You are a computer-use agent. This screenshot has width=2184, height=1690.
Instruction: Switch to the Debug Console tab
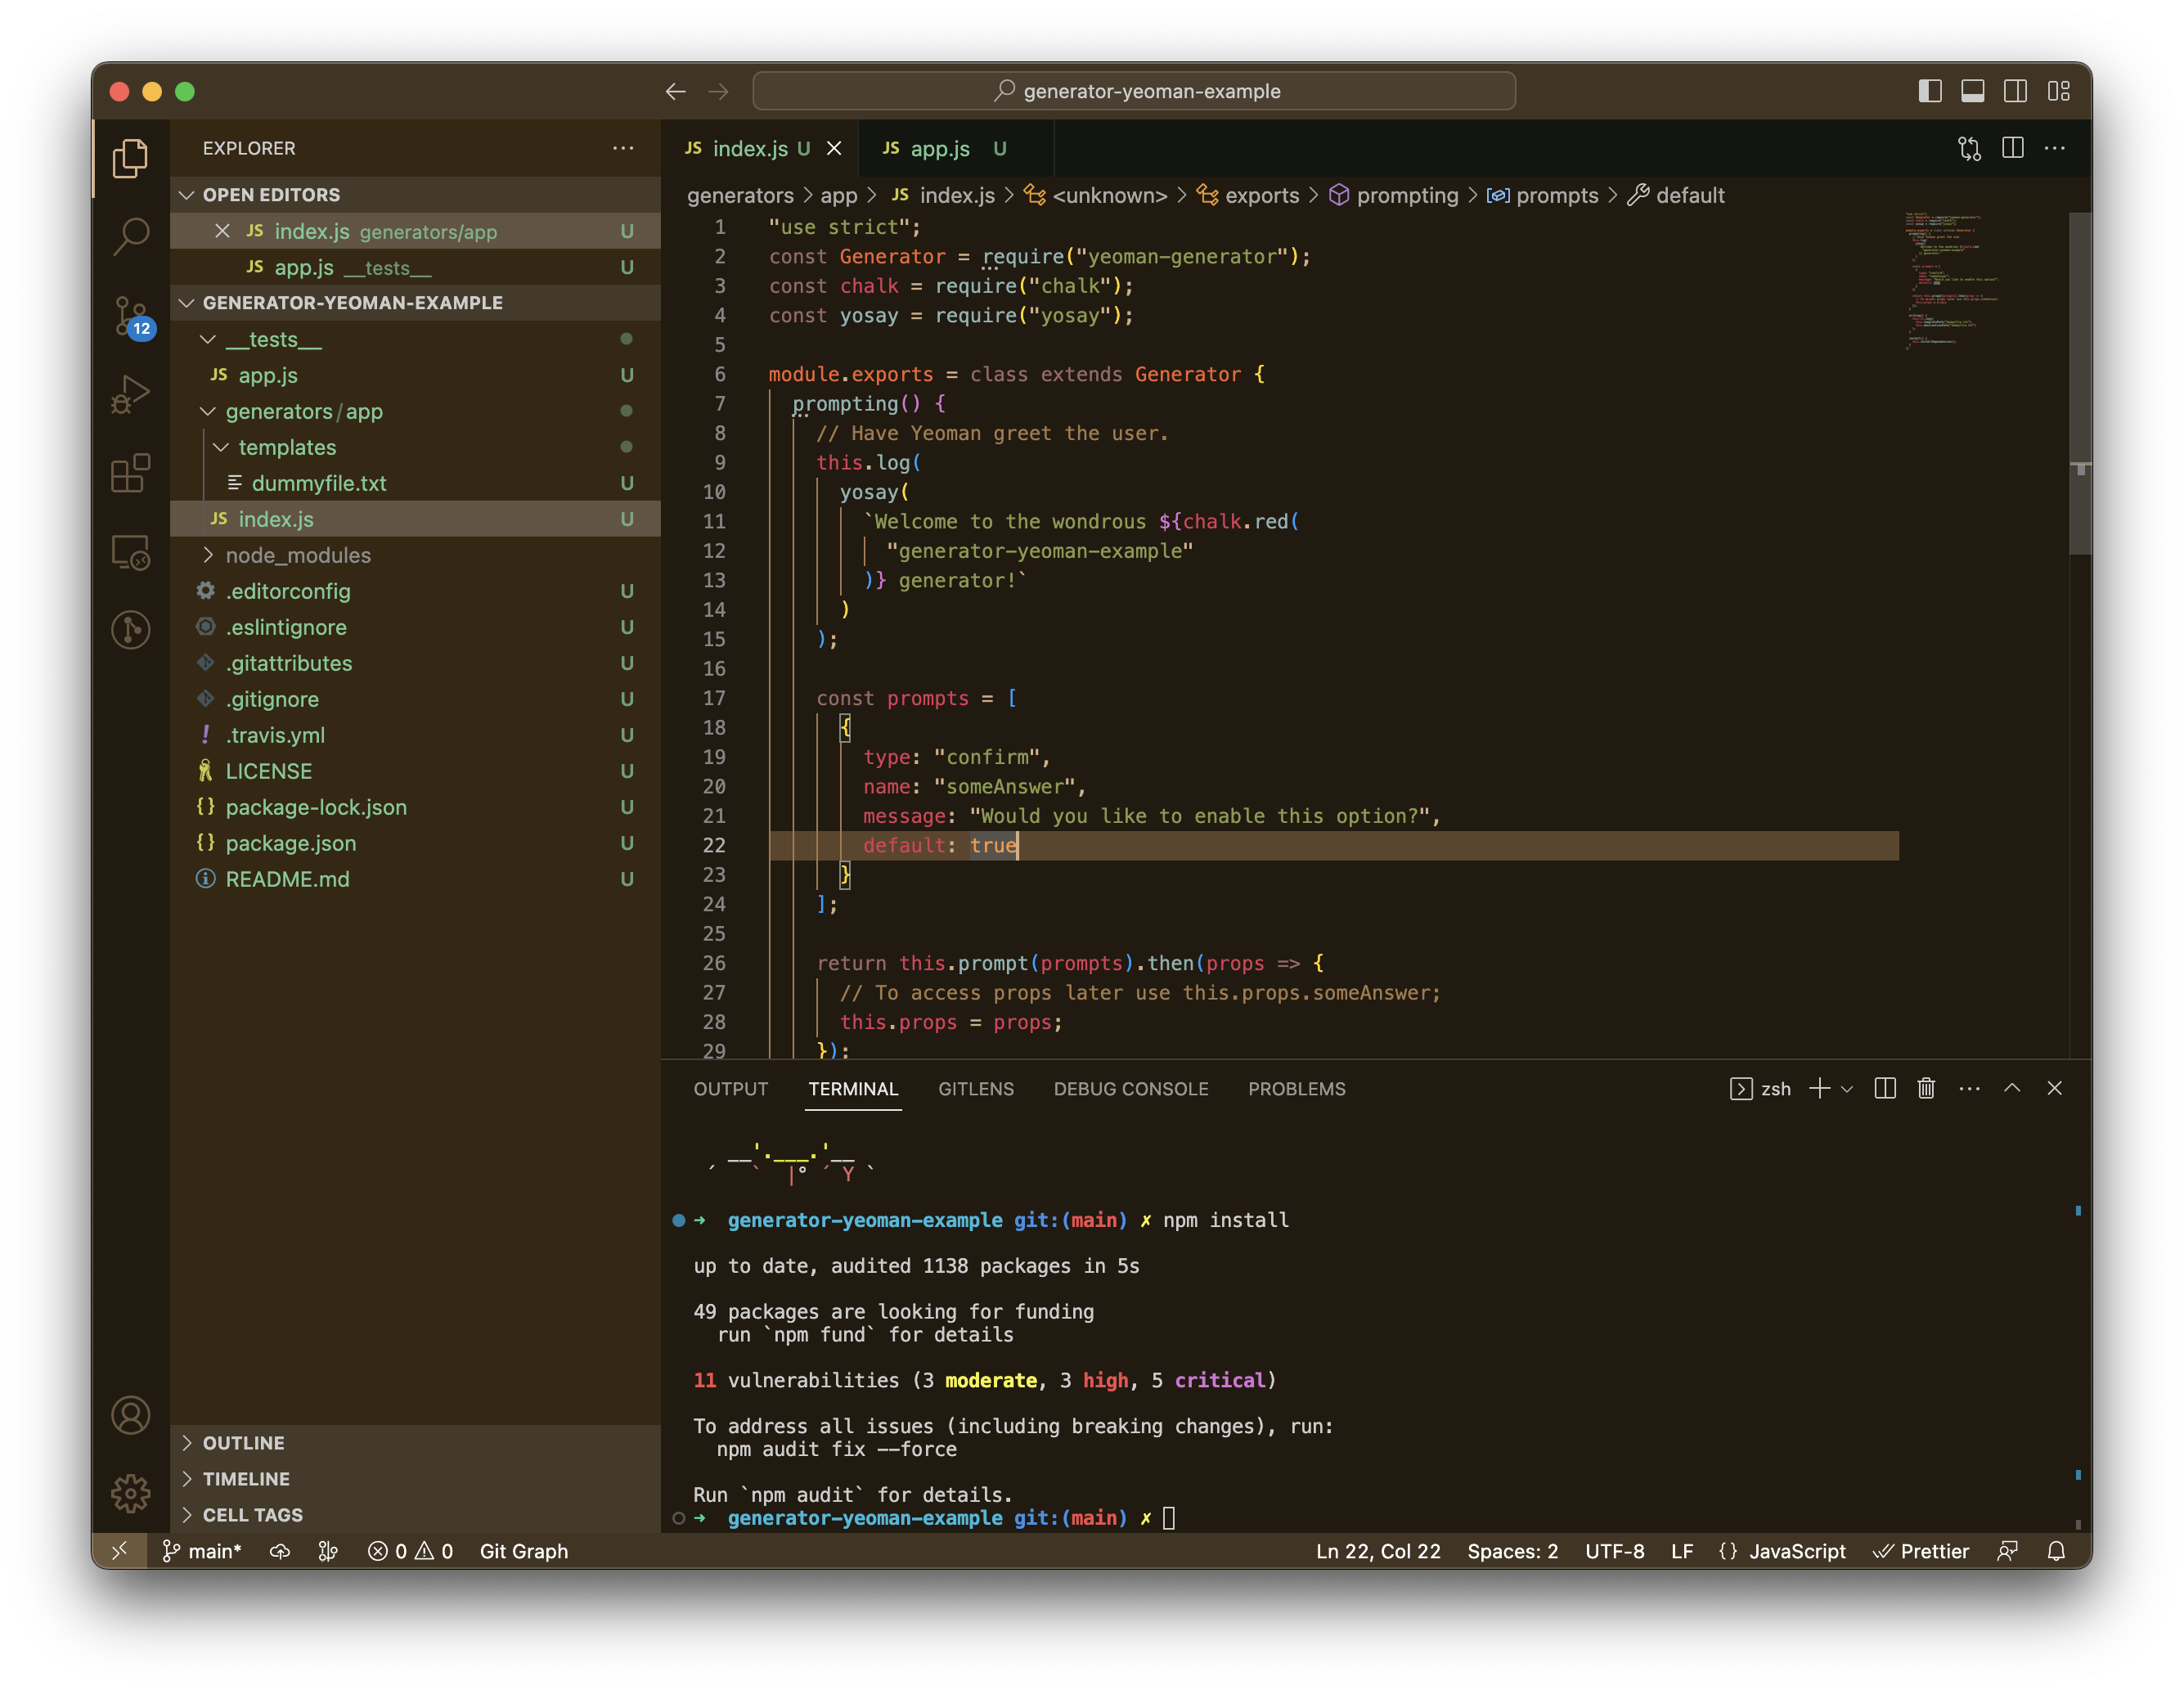(1130, 1088)
